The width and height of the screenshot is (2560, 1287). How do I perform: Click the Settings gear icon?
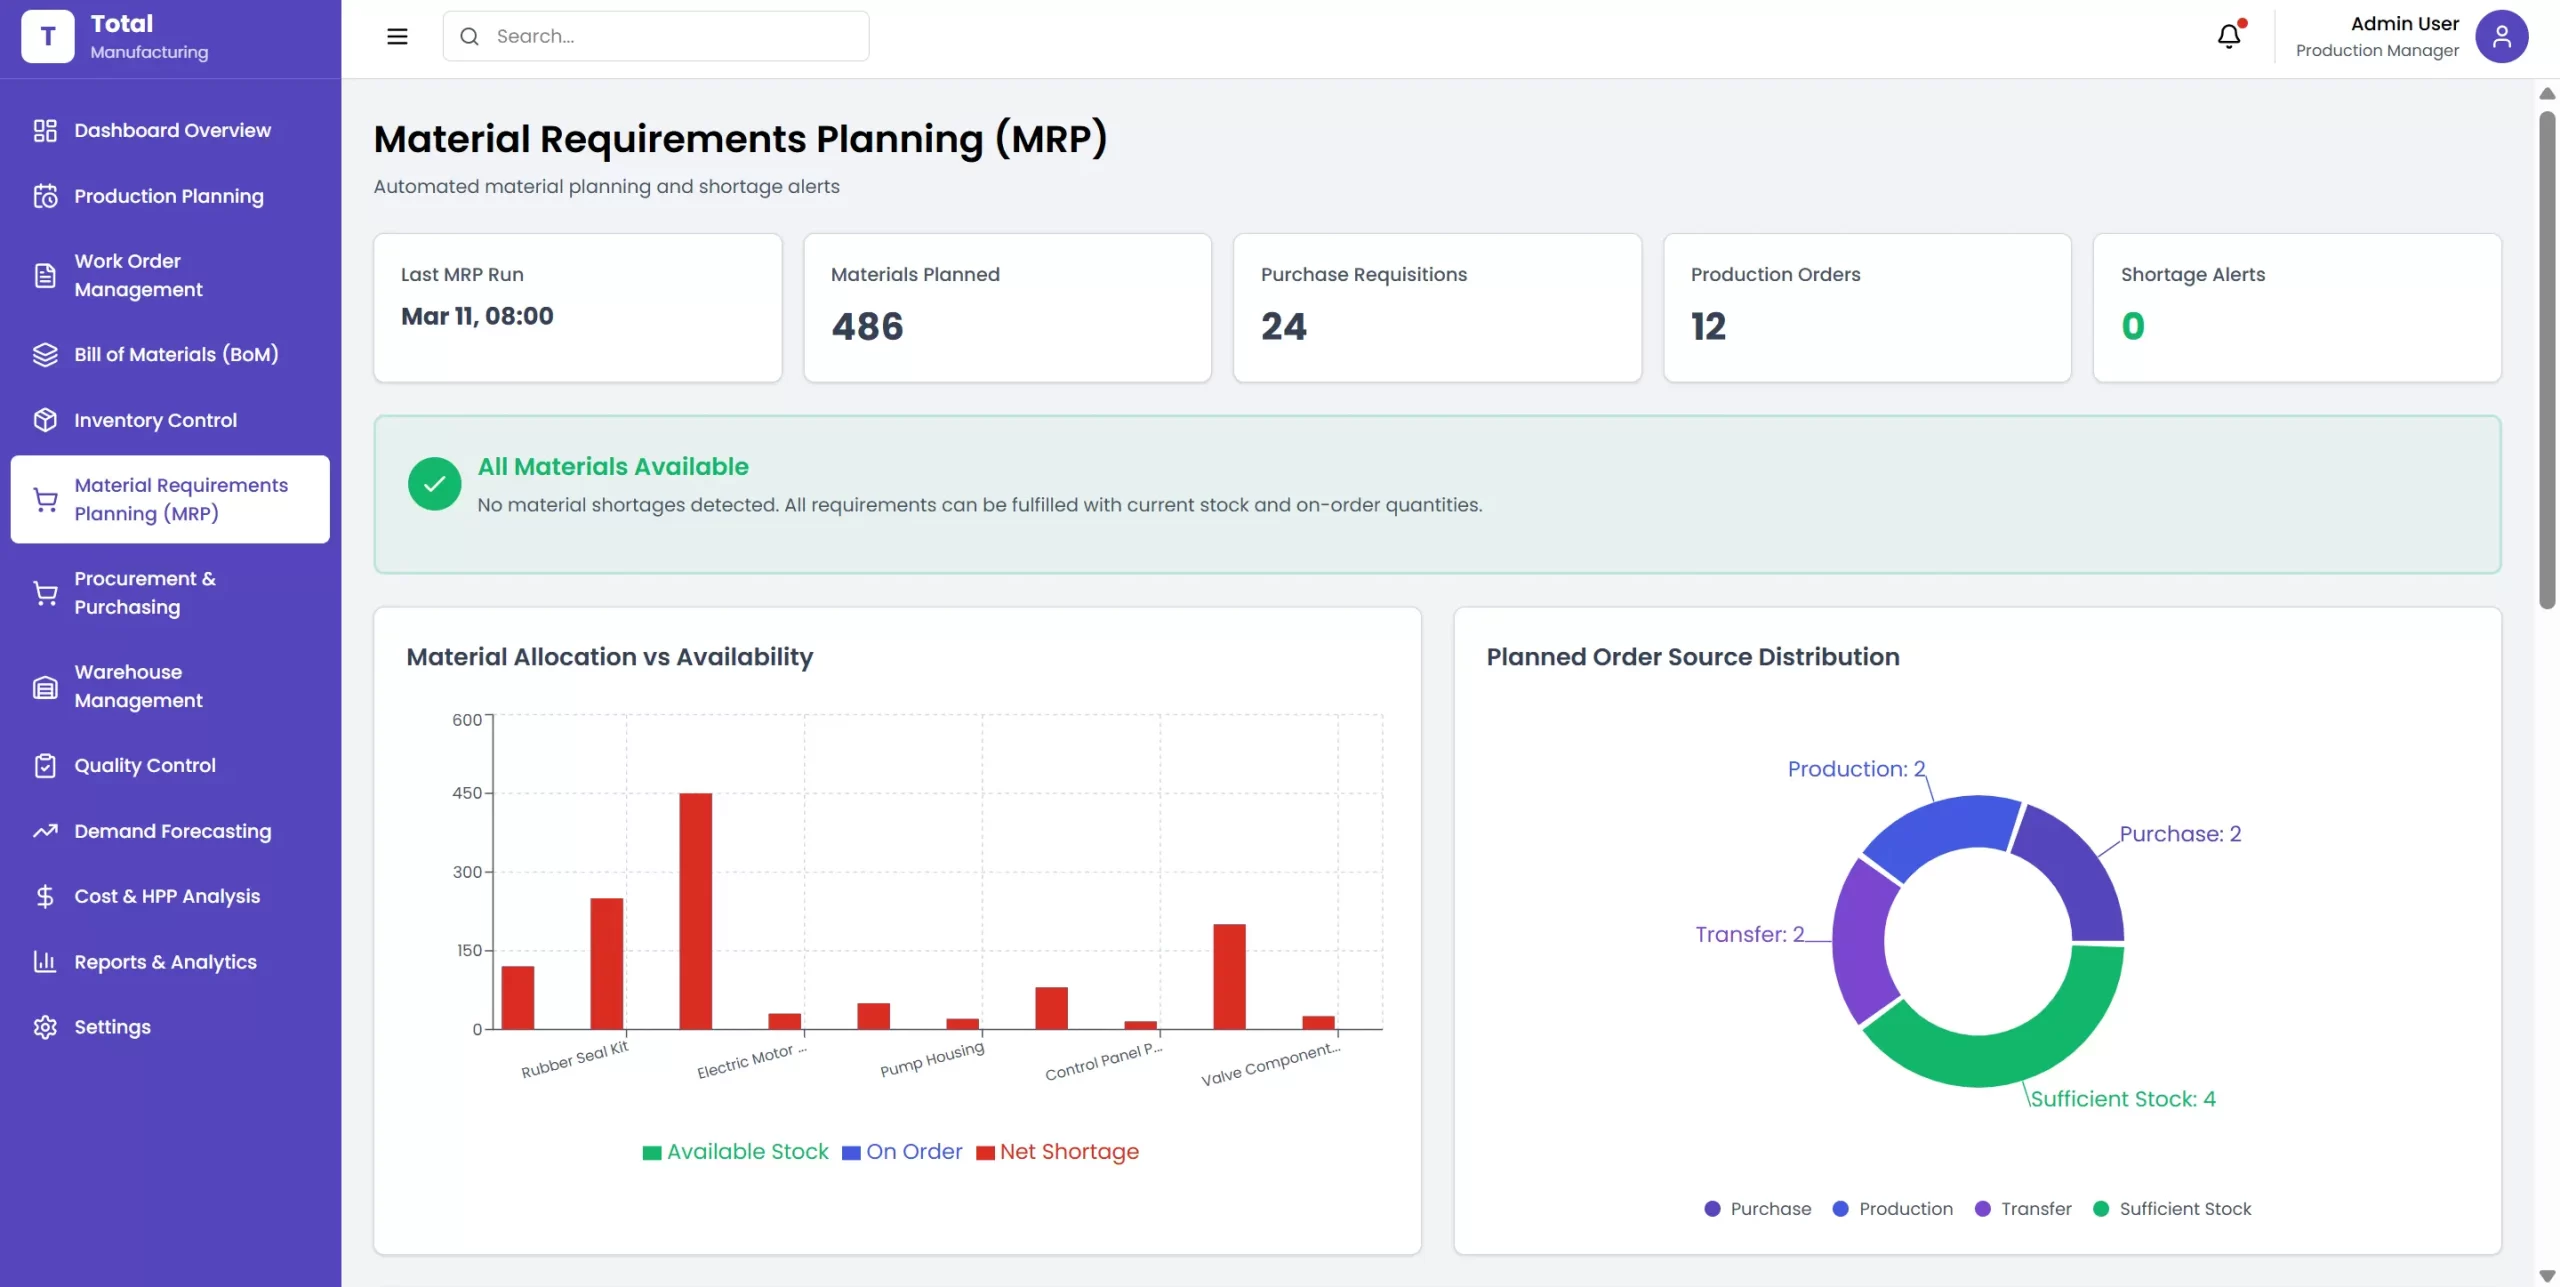(x=45, y=1027)
